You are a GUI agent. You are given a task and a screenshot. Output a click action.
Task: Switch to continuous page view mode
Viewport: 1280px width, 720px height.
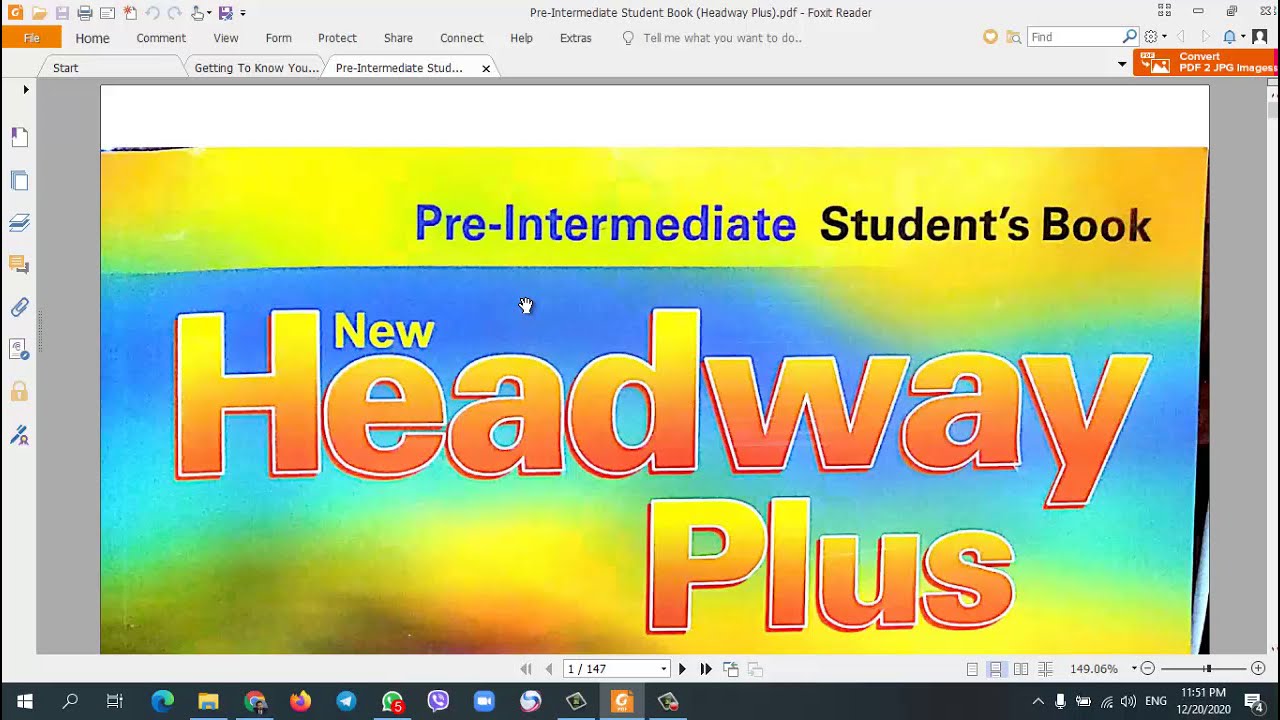tap(996, 669)
